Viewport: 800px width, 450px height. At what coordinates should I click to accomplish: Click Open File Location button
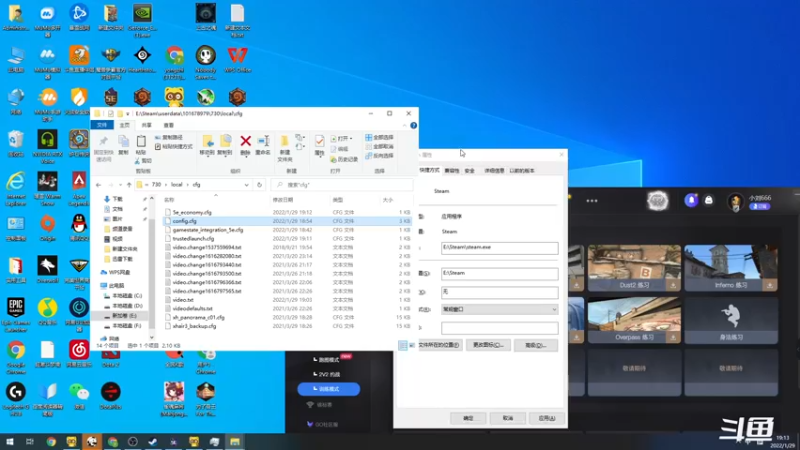tap(439, 345)
